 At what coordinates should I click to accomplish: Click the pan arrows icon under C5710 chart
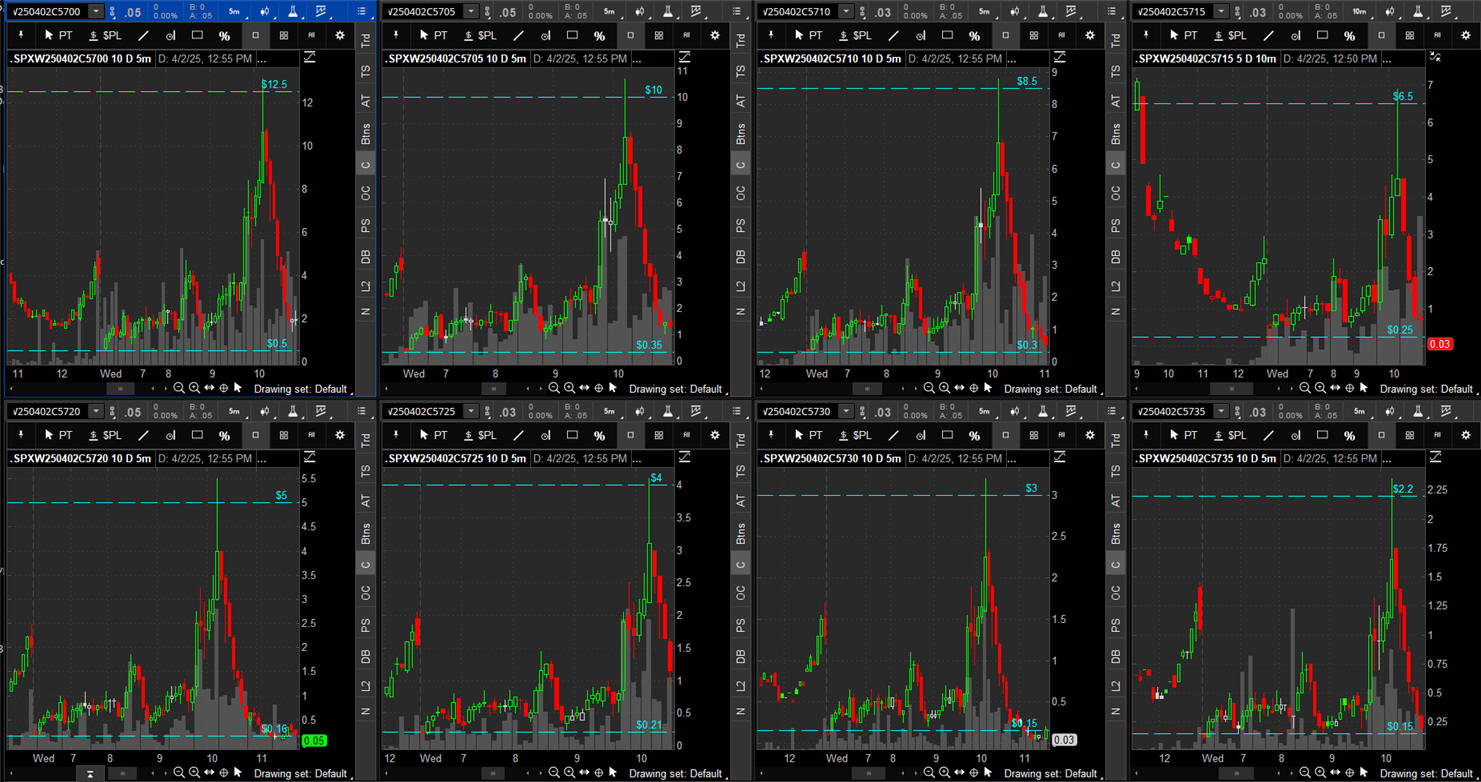coord(959,388)
